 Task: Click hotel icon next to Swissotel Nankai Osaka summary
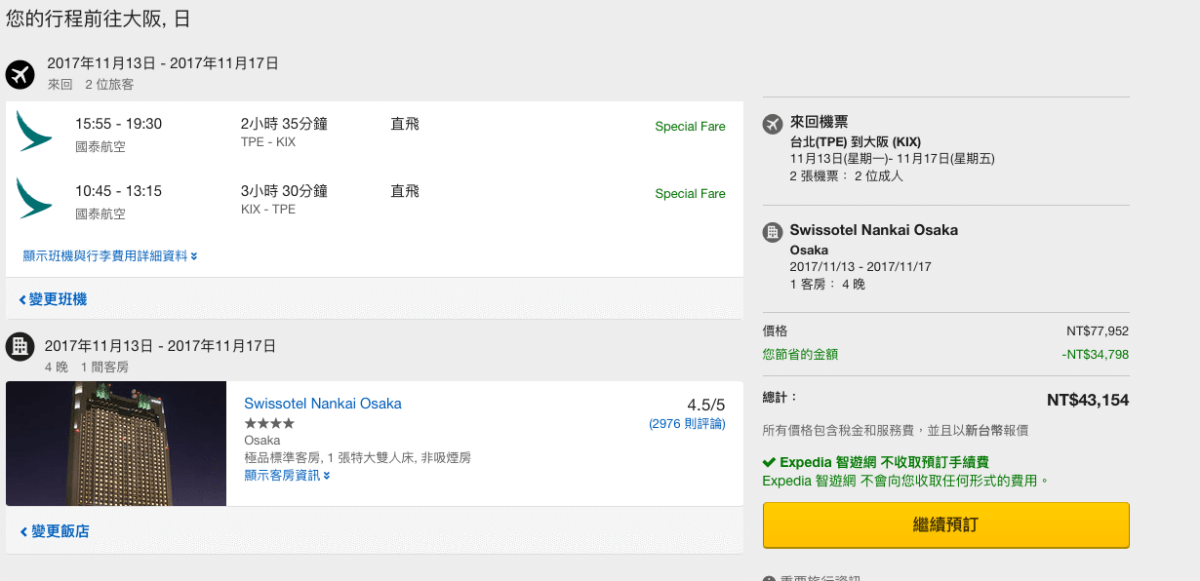772,232
